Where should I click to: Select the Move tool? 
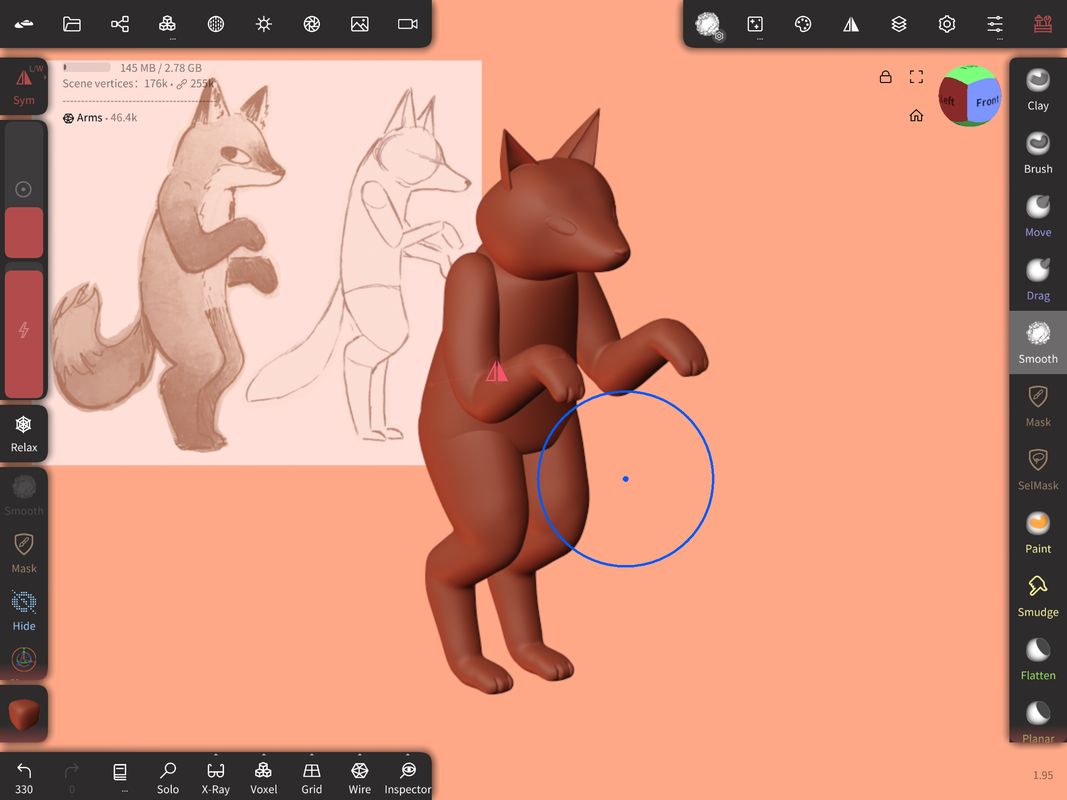tap(1038, 215)
